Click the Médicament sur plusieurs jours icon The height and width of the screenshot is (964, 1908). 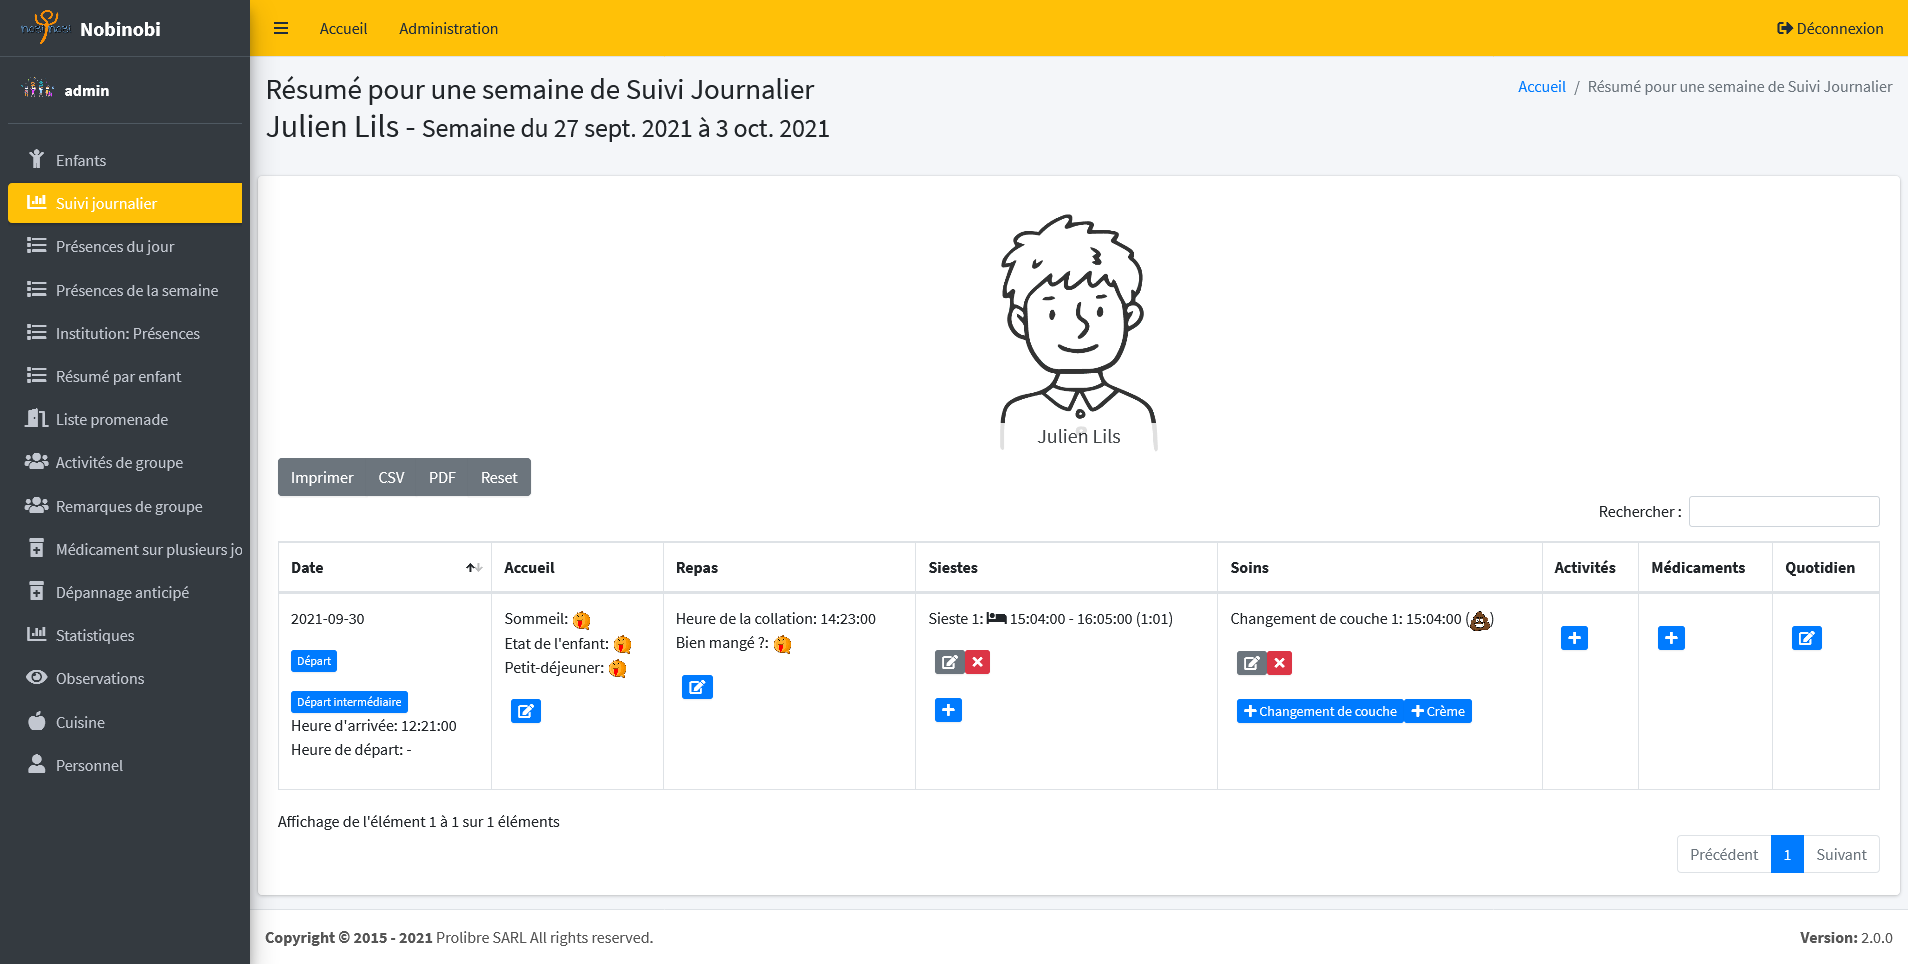(x=37, y=549)
